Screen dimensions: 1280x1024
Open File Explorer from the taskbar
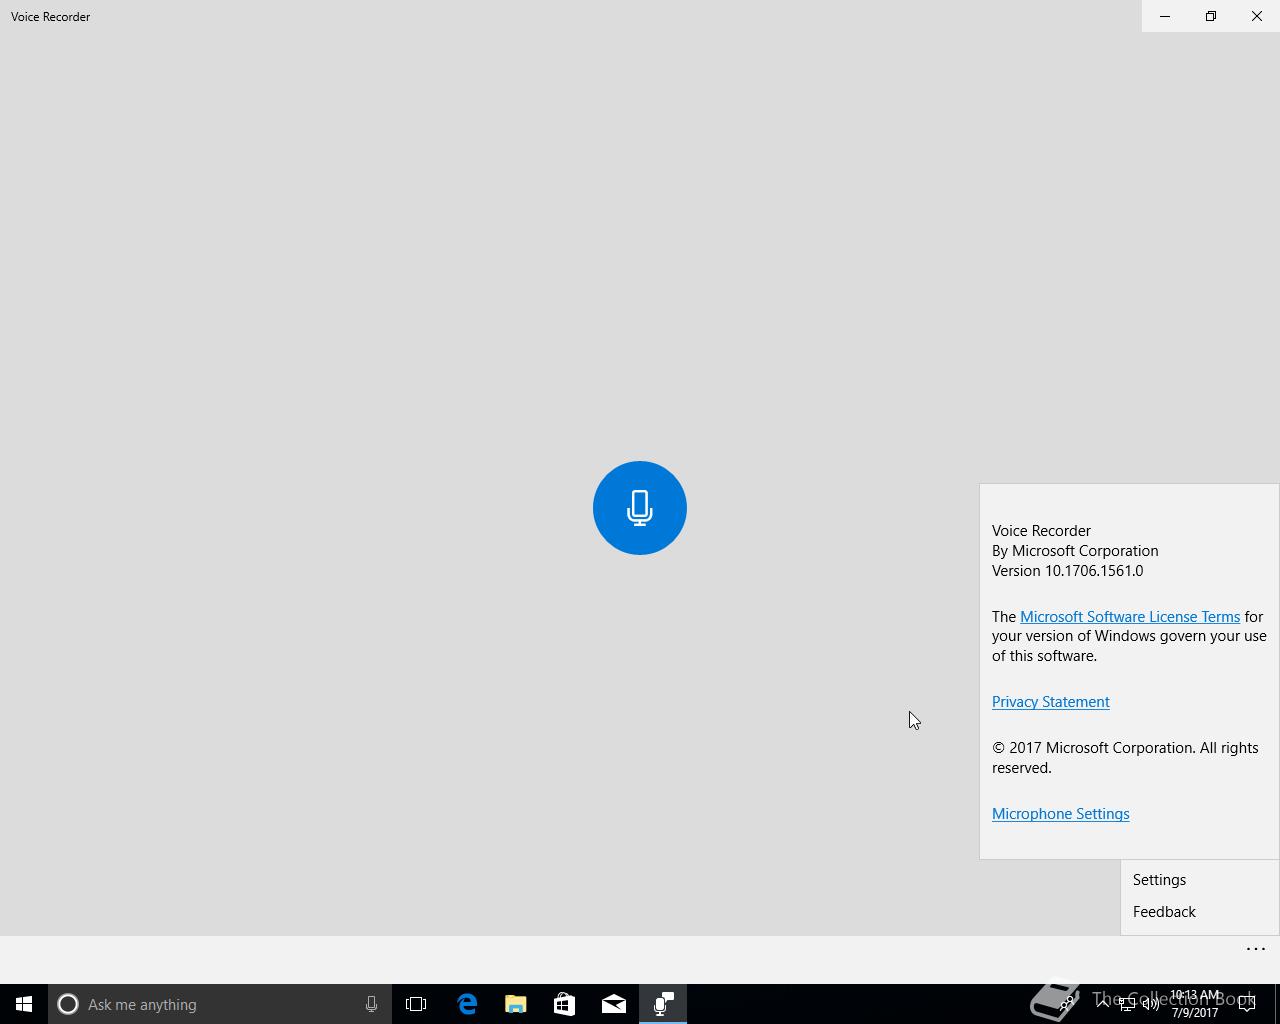516,1004
